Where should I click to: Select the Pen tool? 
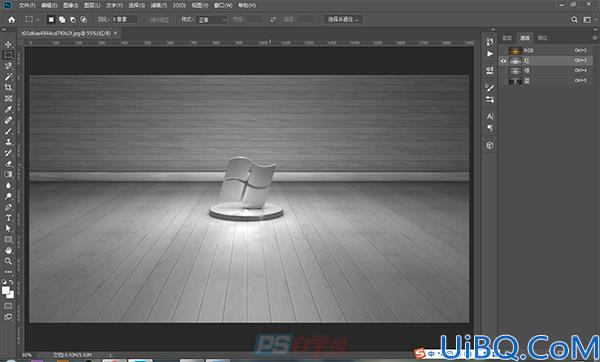(x=8, y=207)
